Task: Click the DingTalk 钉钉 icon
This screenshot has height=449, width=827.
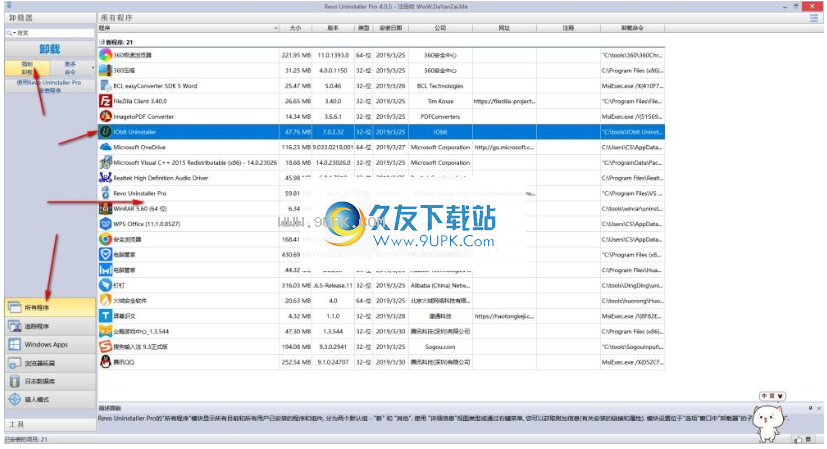Action: (x=105, y=285)
